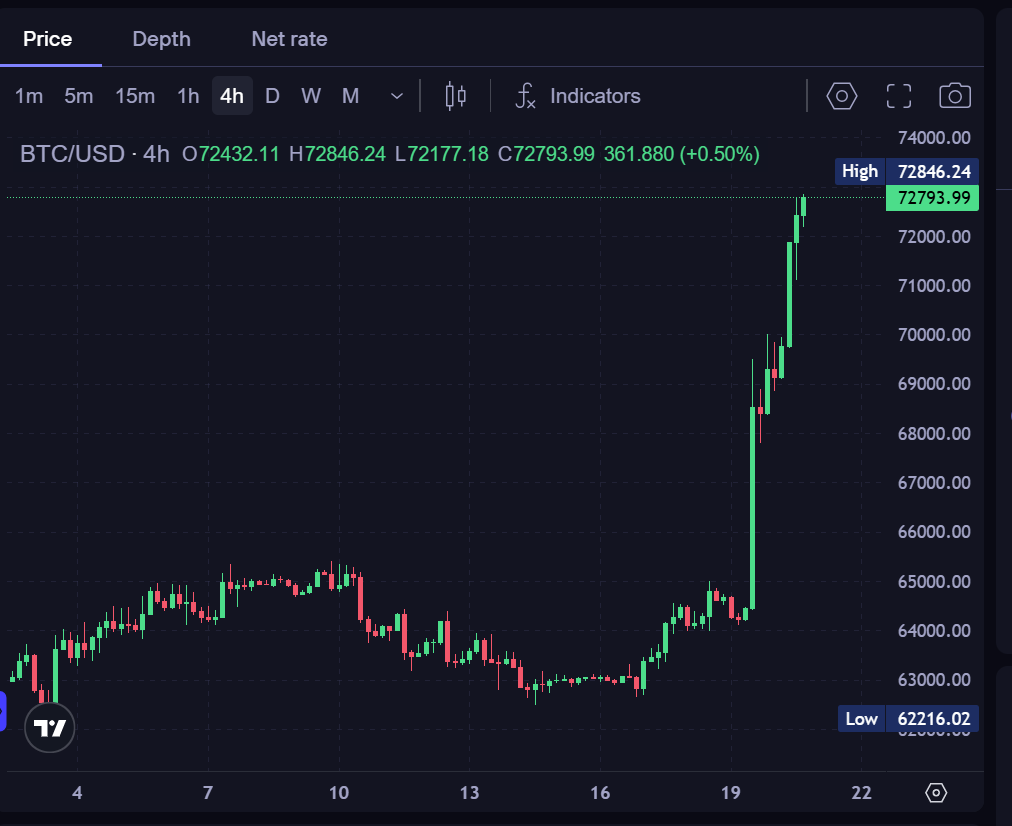The image size is (1012, 826).
Task: Click the 72793.99 current price label
Action: coord(932,197)
